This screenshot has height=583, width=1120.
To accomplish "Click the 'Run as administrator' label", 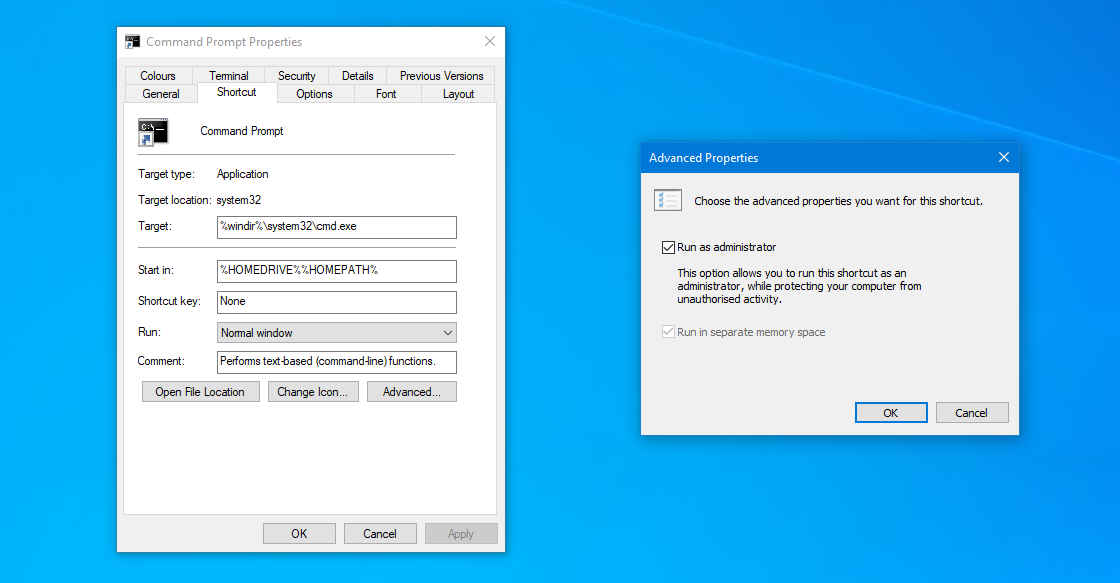I will coord(726,247).
